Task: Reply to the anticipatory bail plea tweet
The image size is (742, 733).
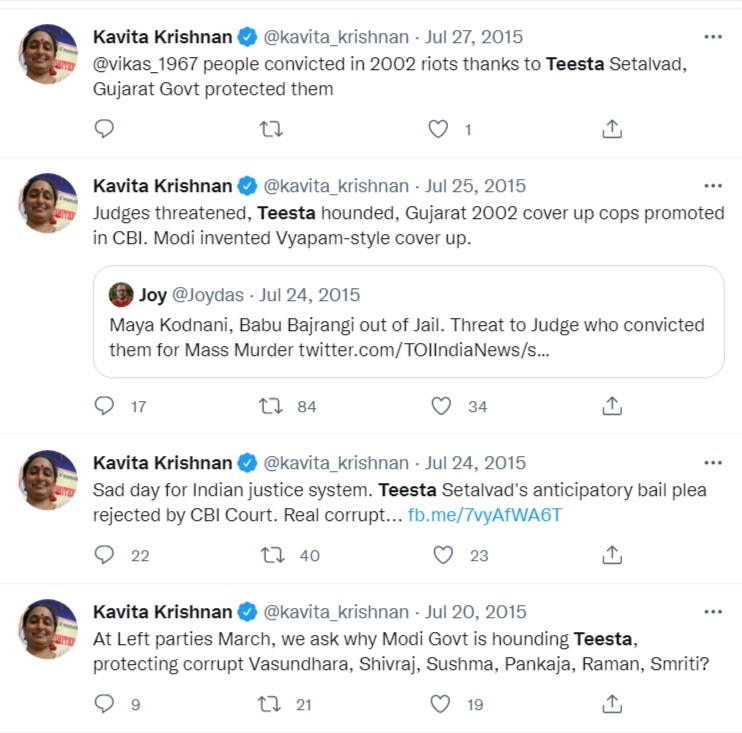Action: click(104, 555)
